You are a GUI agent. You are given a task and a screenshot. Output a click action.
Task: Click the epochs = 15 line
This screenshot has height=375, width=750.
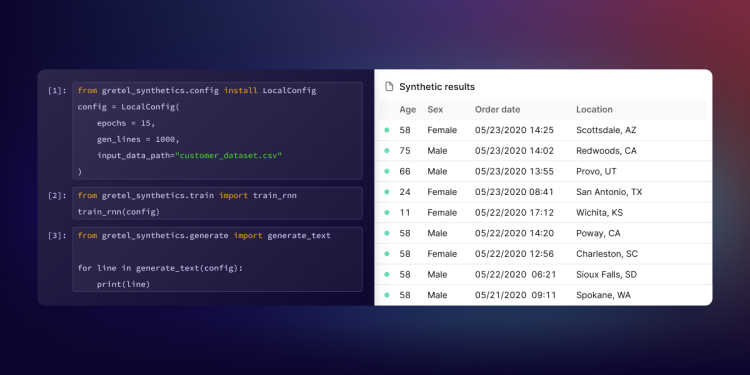[126, 123]
